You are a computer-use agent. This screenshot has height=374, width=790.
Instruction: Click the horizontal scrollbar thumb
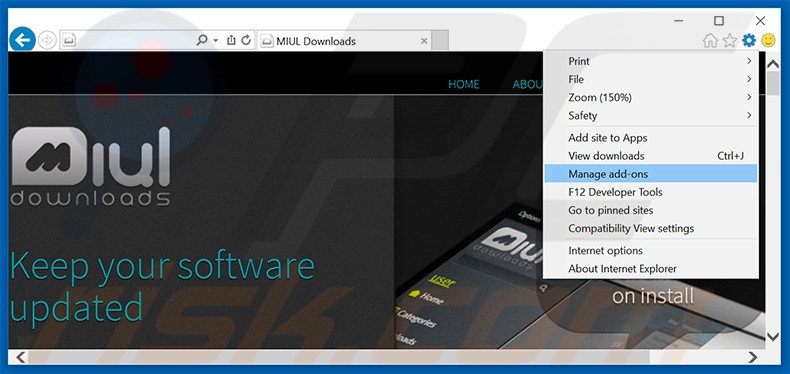click(339, 357)
